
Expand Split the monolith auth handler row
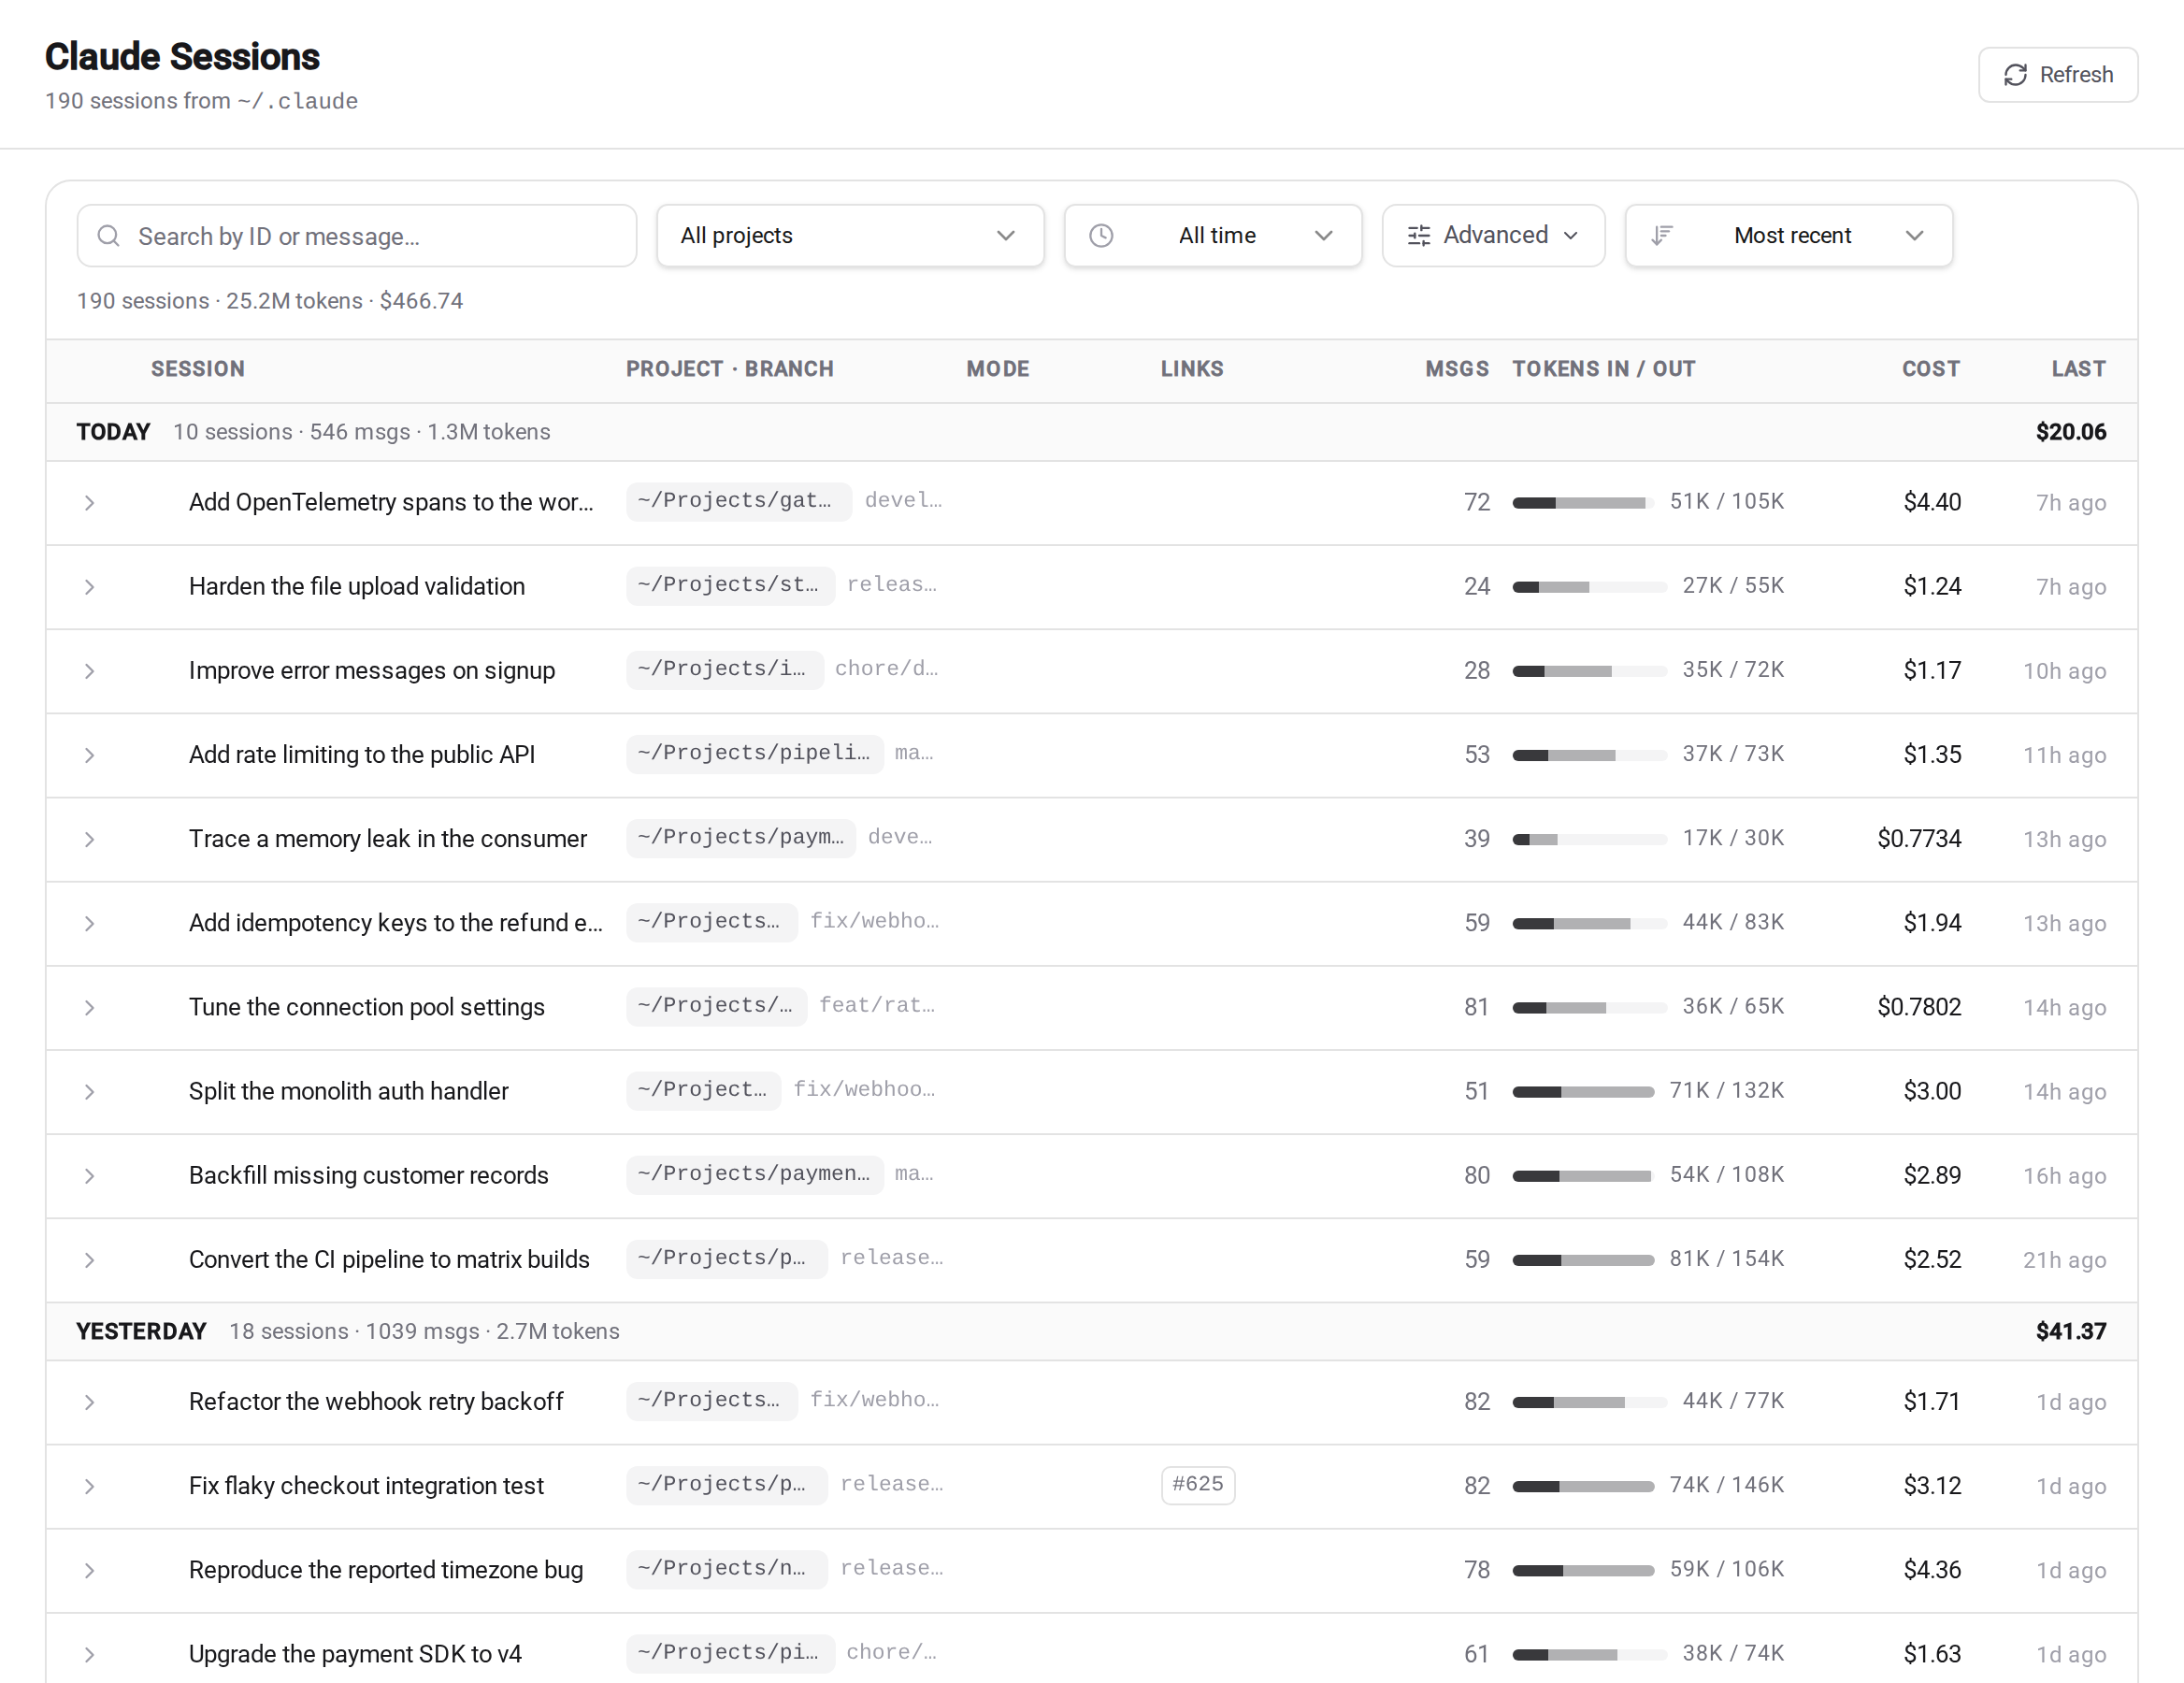[x=89, y=1091]
